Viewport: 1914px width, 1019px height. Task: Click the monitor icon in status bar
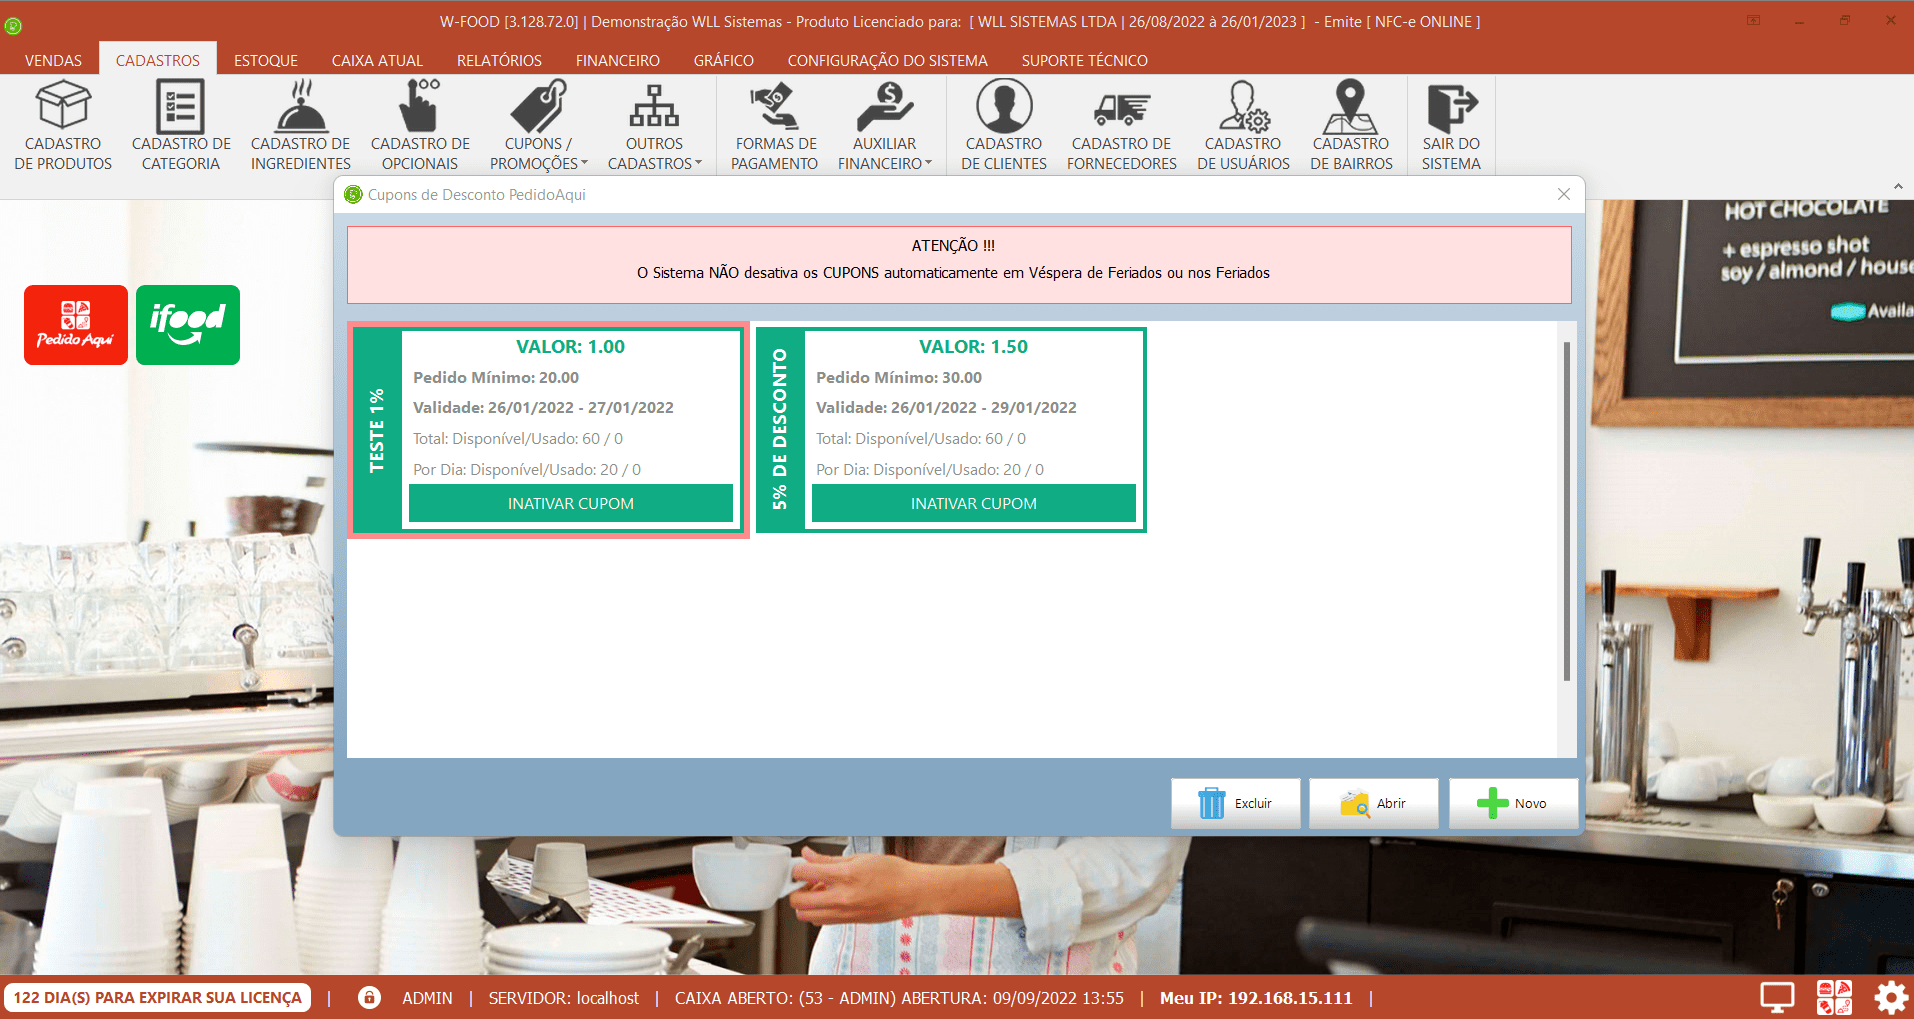[x=1777, y=997]
